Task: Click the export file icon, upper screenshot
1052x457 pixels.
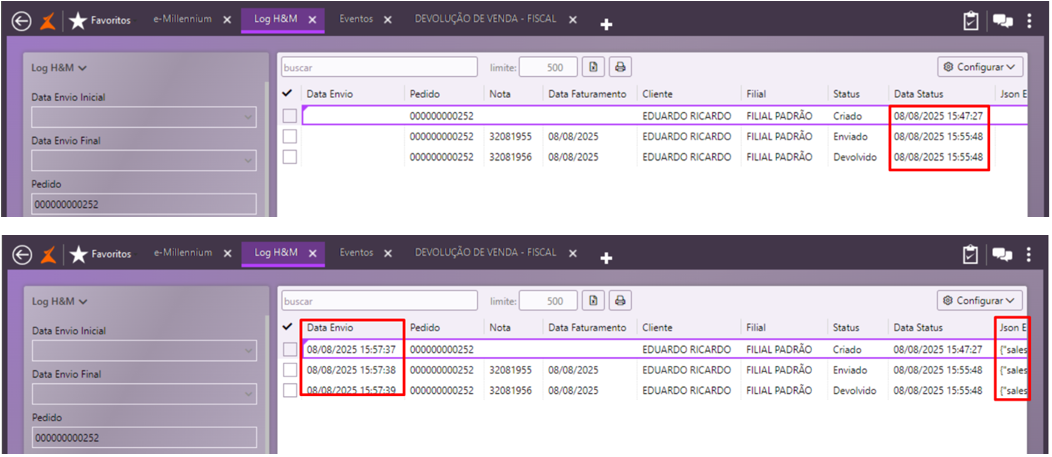Action: pos(593,67)
